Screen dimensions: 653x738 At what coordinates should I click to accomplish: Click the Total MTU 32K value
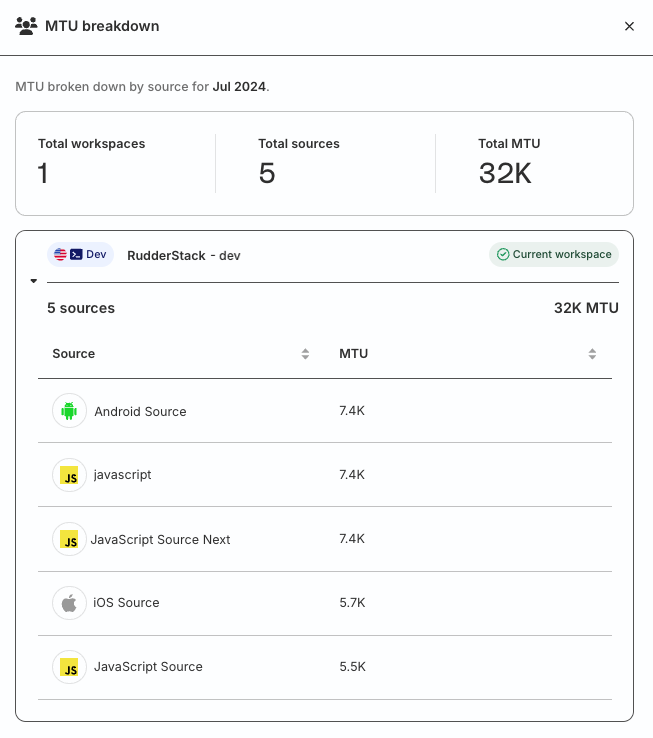(x=505, y=173)
